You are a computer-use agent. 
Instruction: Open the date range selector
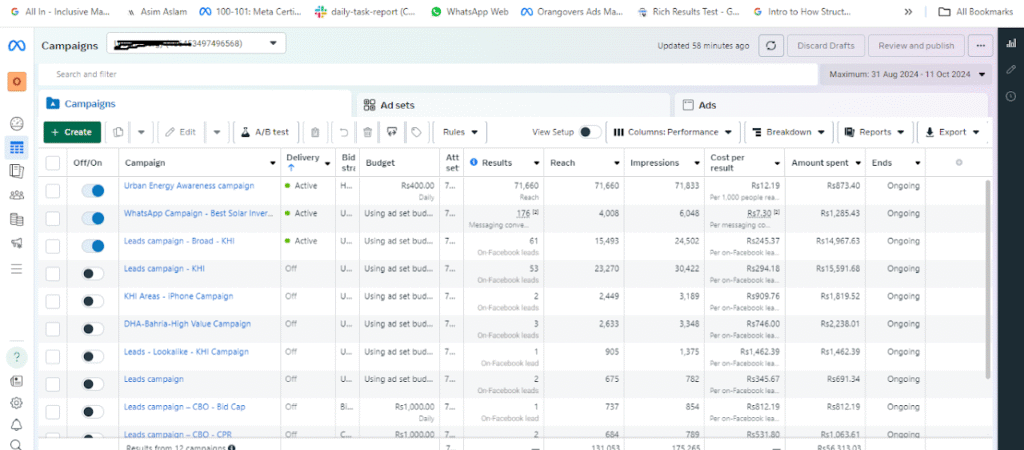(x=904, y=74)
